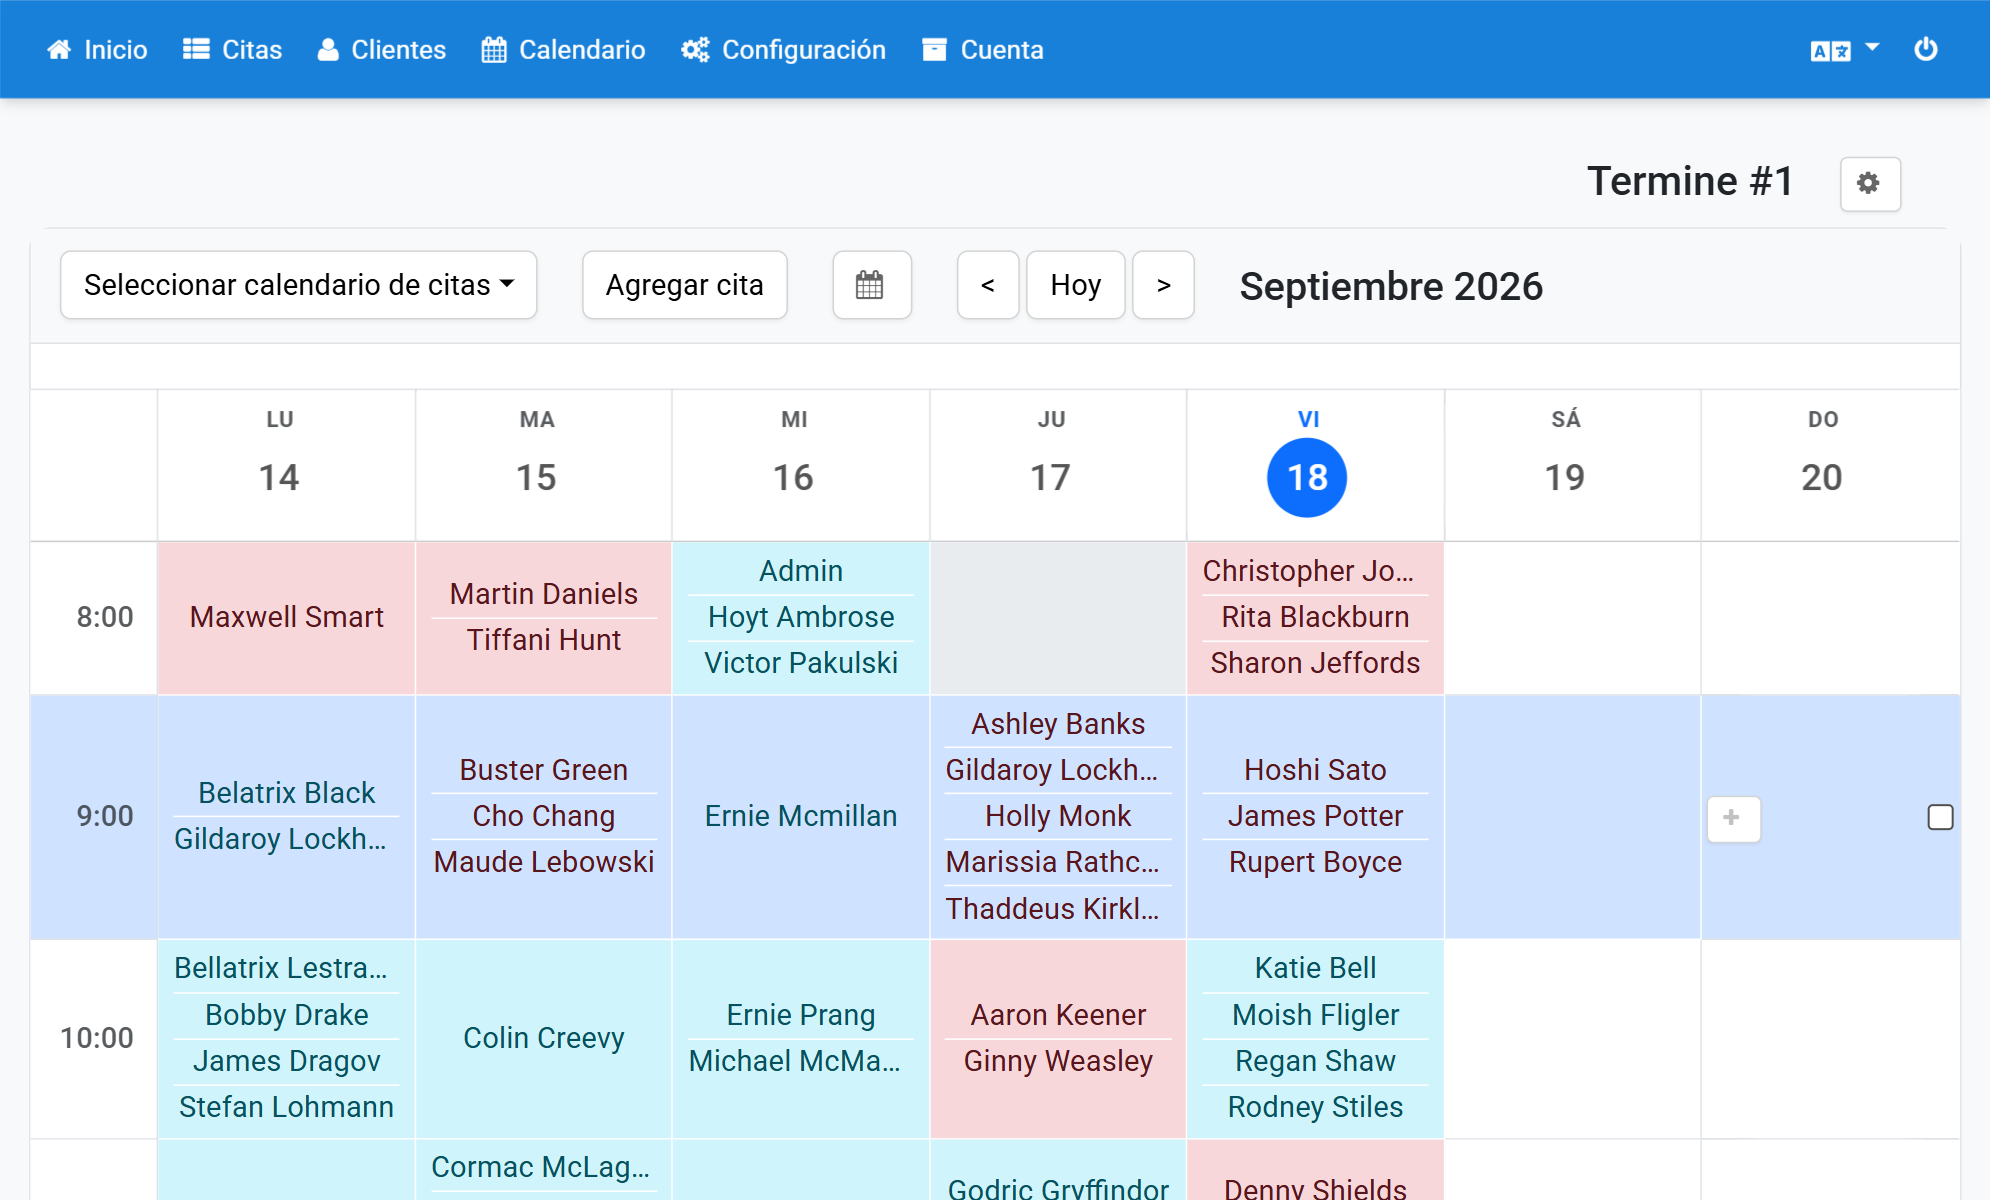
Task: Open the Cuenta menu item
Action: coord(982,49)
